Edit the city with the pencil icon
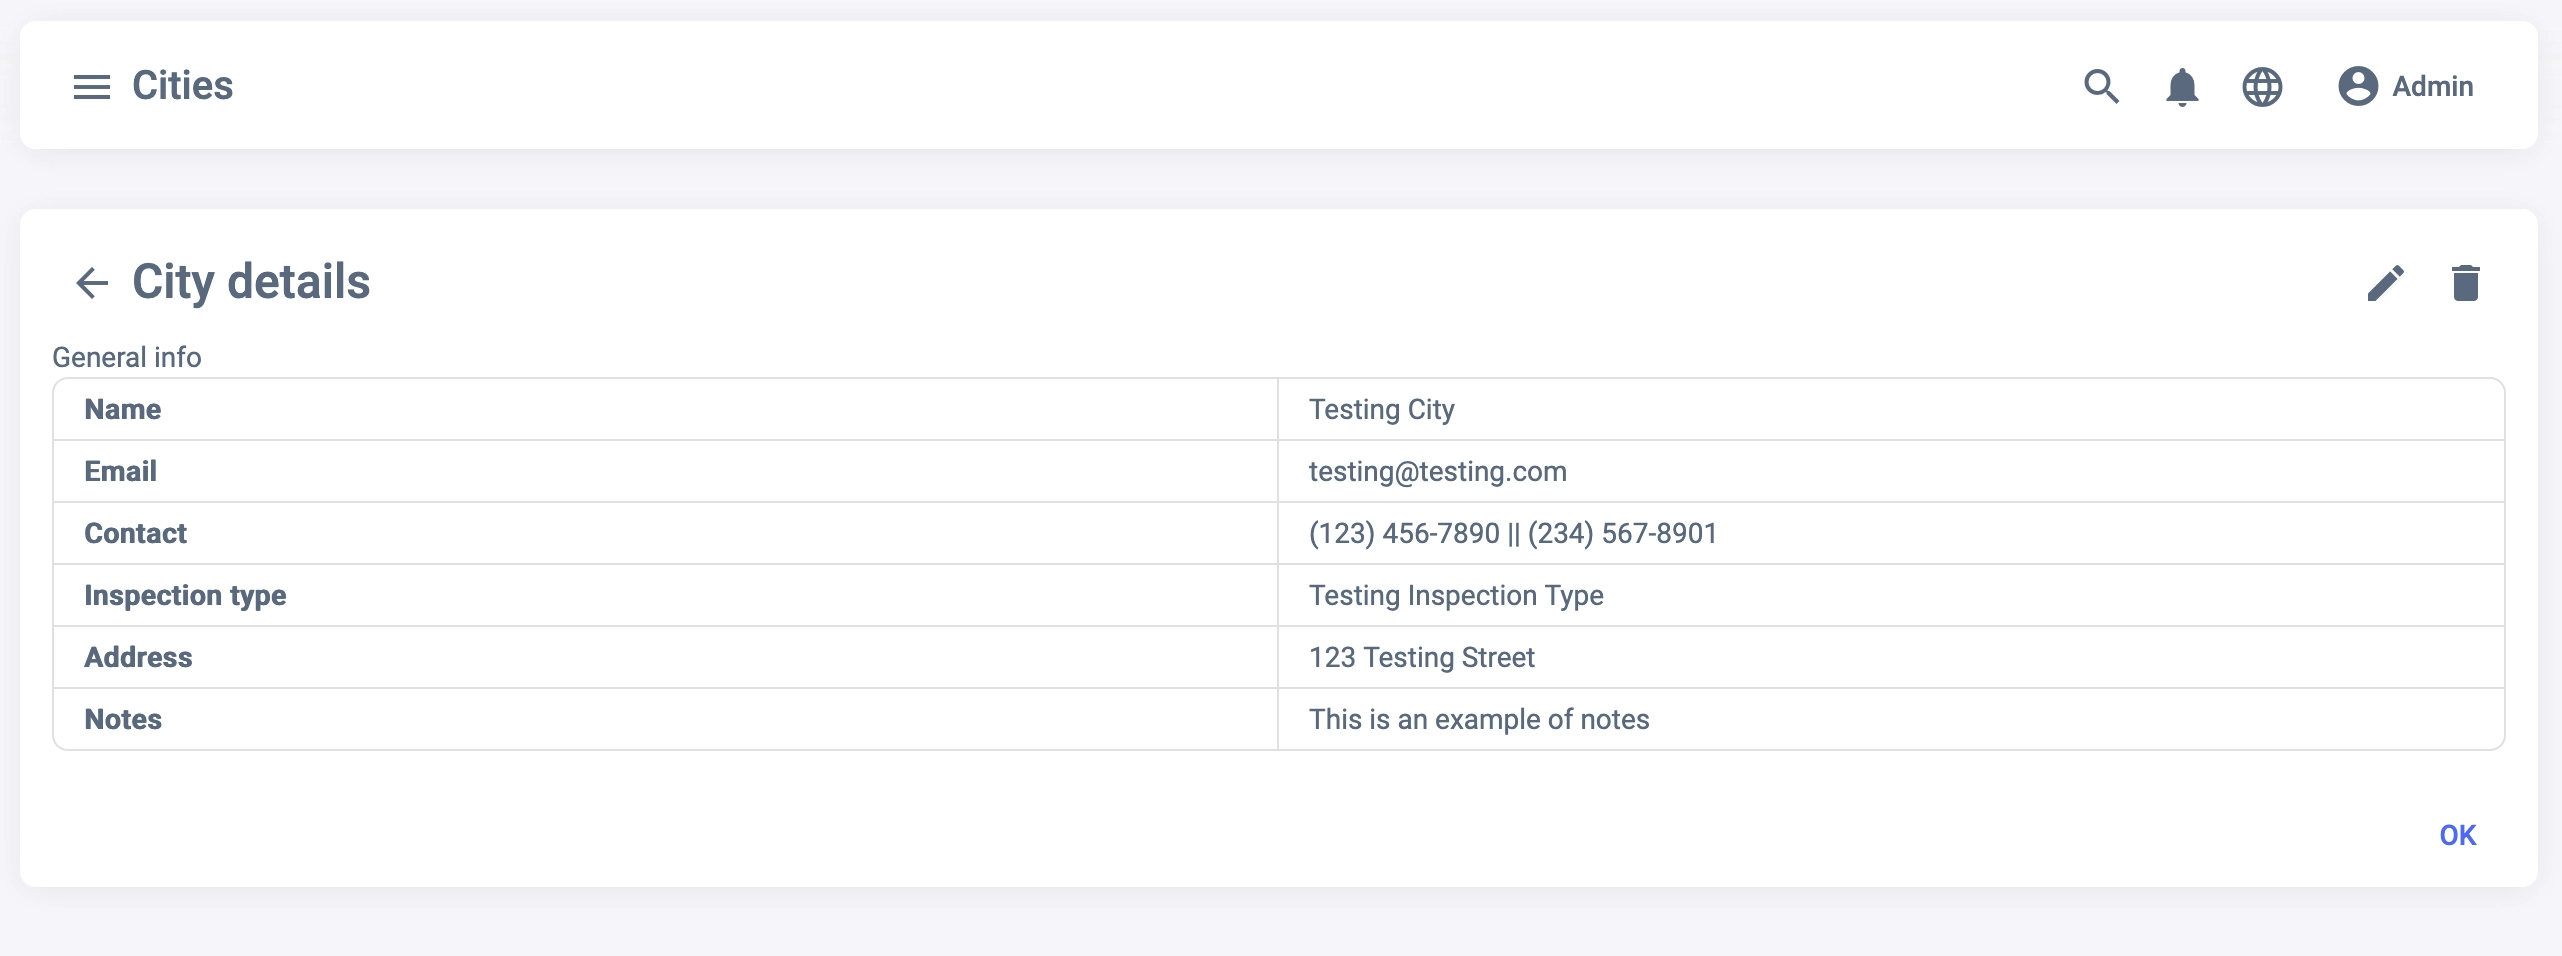The image size is (2562, 956). coord(2385,283)
